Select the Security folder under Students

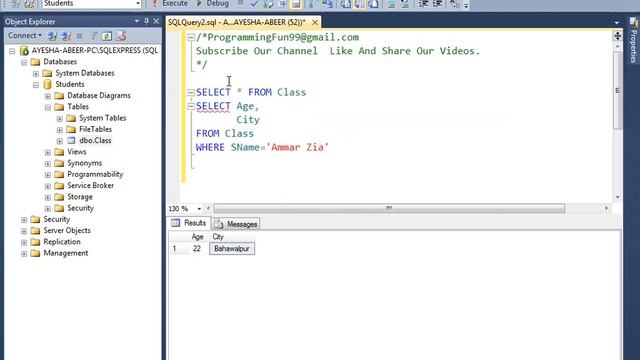(80, 208)
